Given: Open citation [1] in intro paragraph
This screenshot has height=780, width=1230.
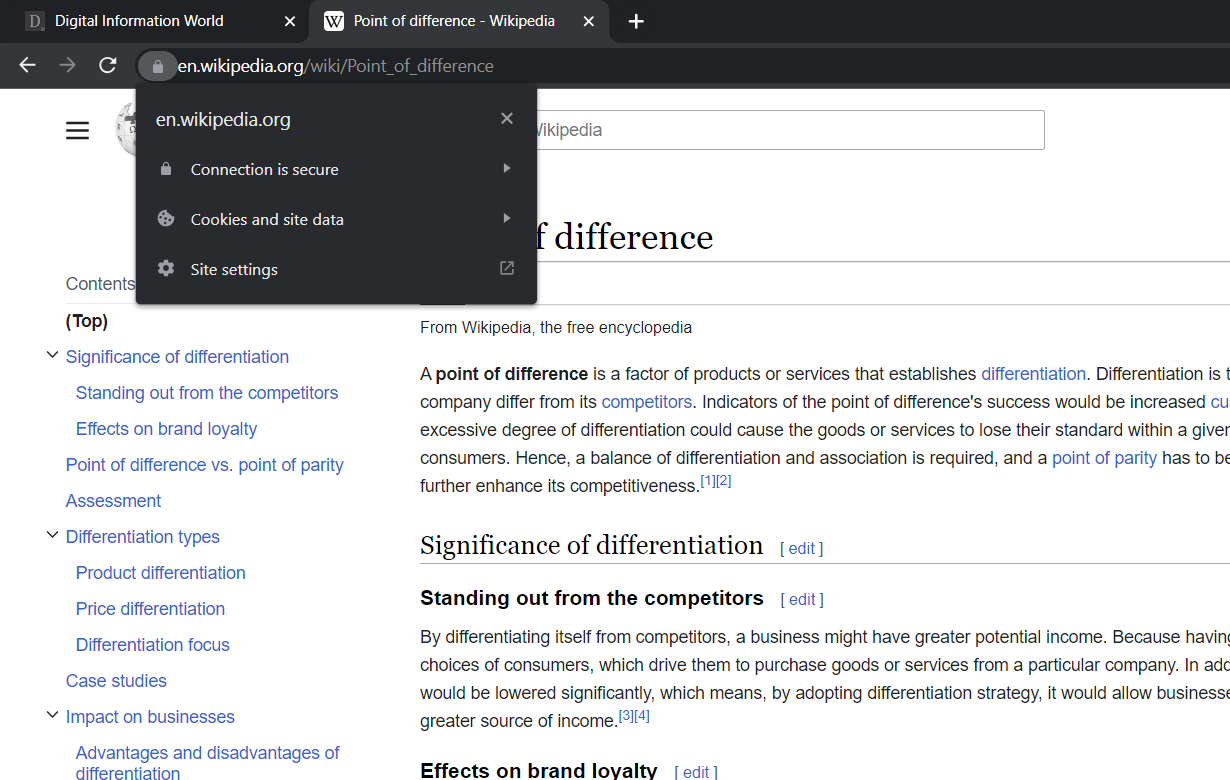Looking at the screenshot, I should click(x=708, y=481).
